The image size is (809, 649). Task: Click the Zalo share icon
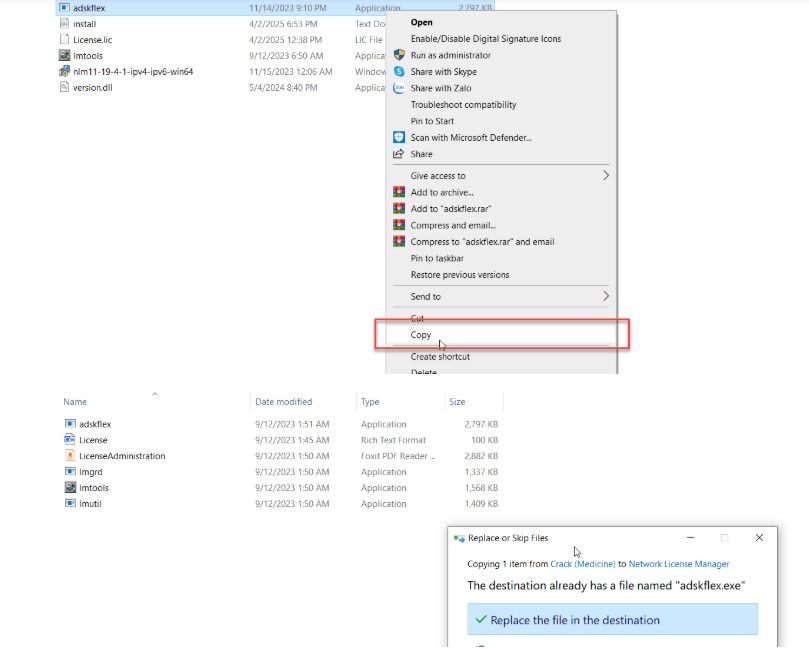click(399, 88)
